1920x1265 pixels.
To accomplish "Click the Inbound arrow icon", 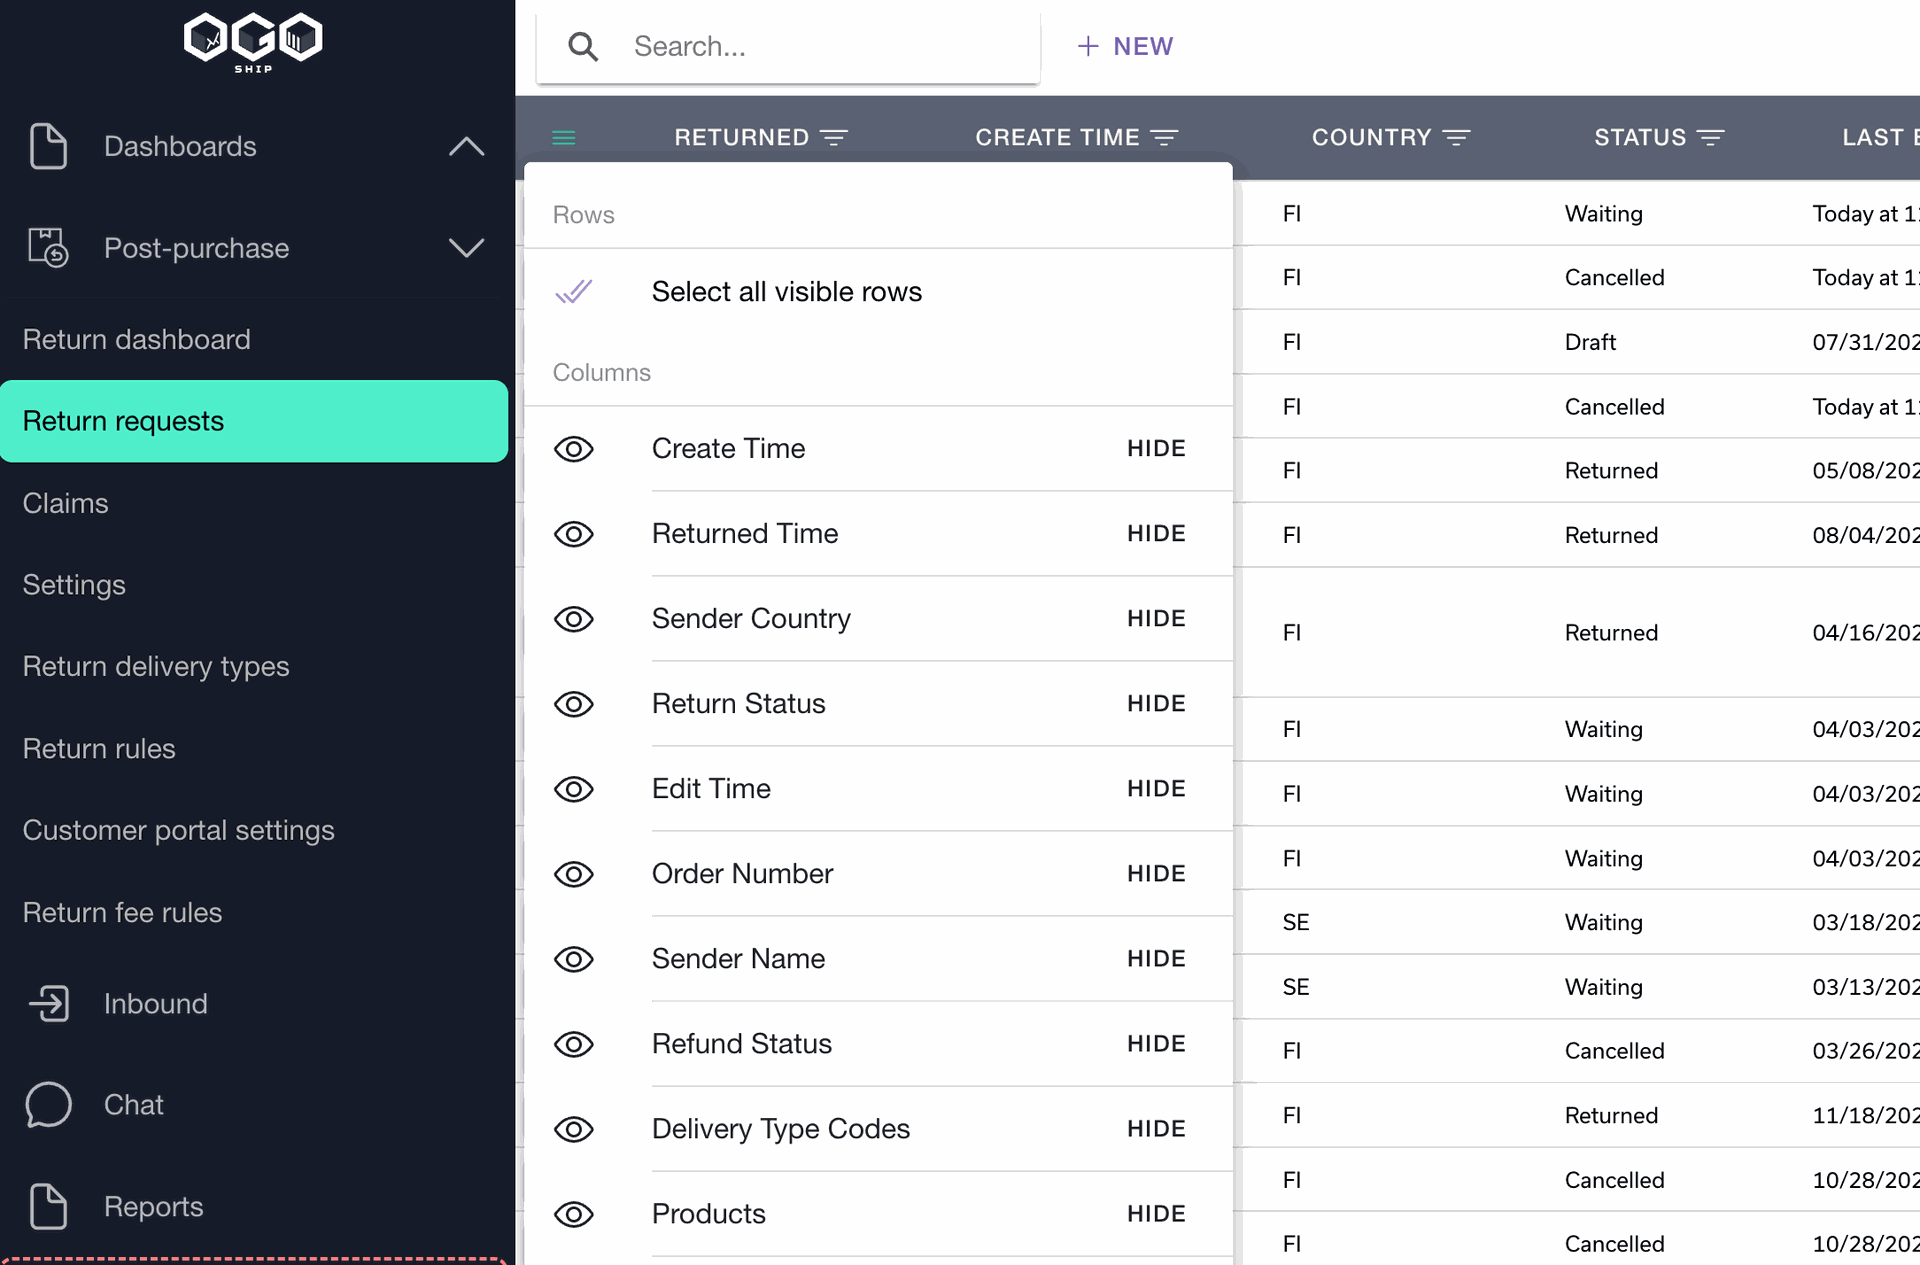I will [48, 1003].
